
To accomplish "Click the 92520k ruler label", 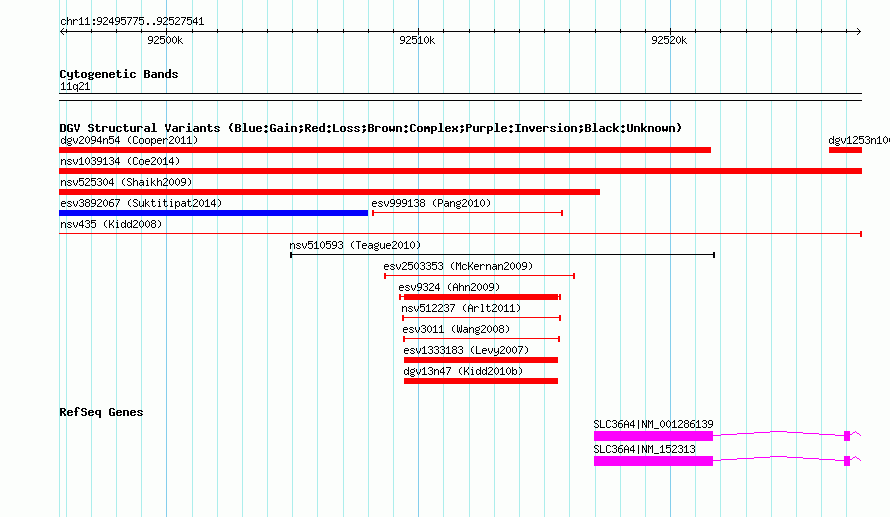I will pyautogui.click(x=669, y=40).
